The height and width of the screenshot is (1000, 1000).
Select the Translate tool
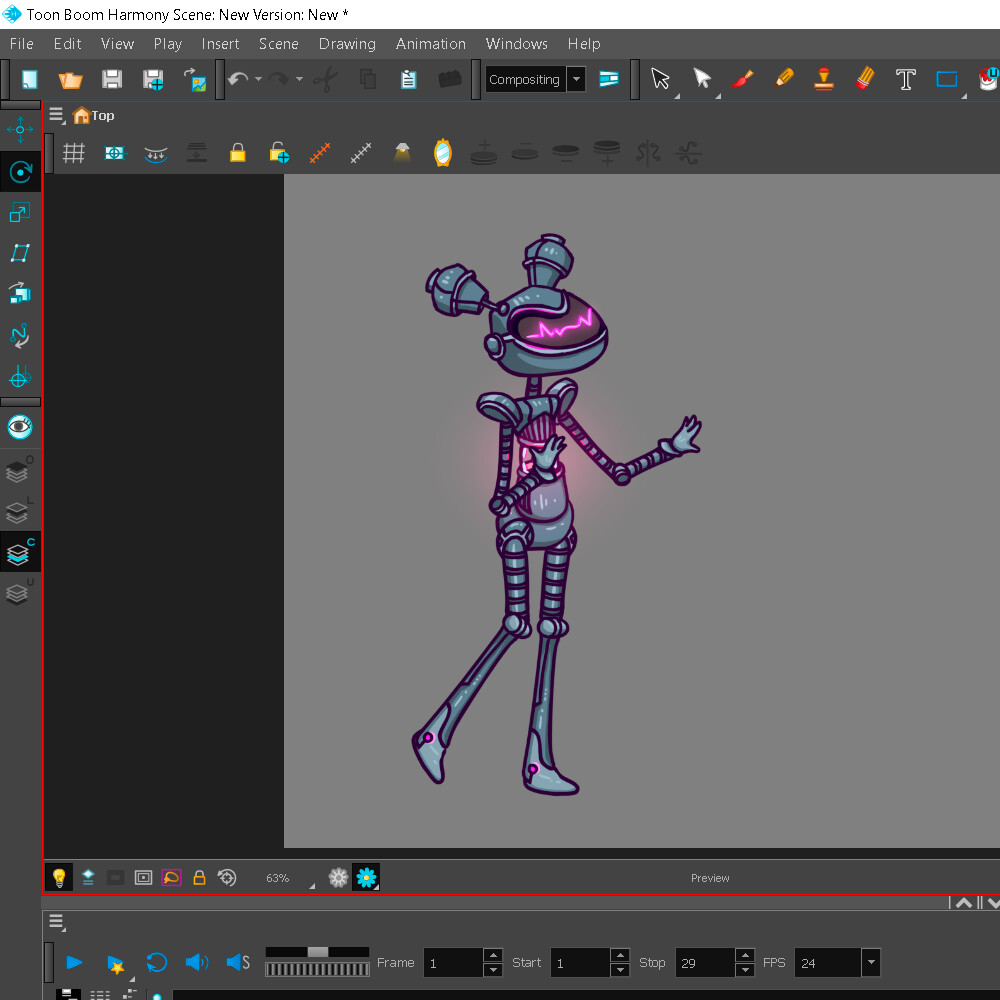20,129
